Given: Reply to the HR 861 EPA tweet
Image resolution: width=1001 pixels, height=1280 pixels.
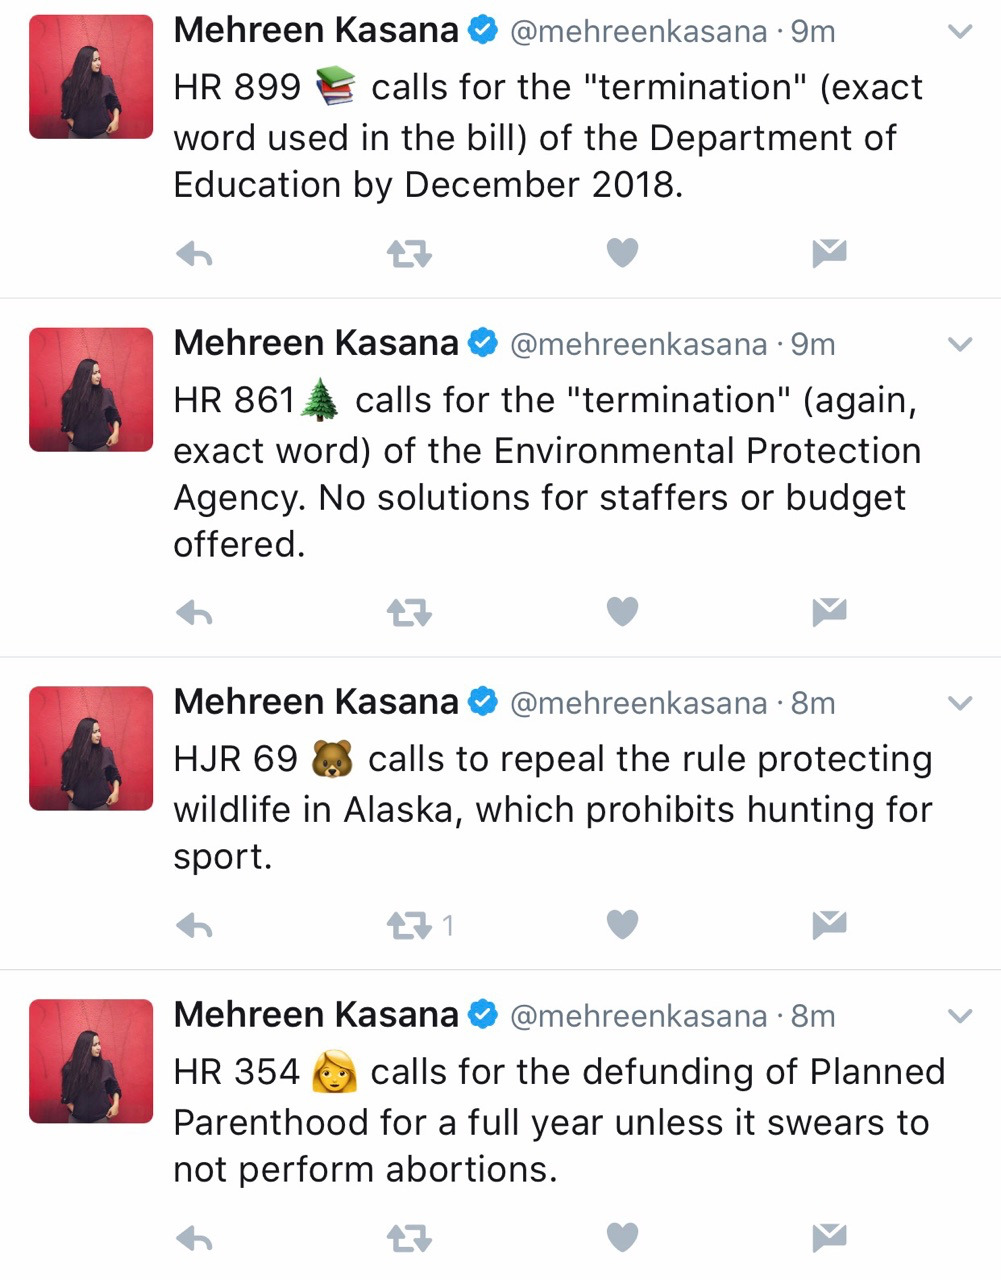Looking at the screenshot, I should [x=194, y=612].
